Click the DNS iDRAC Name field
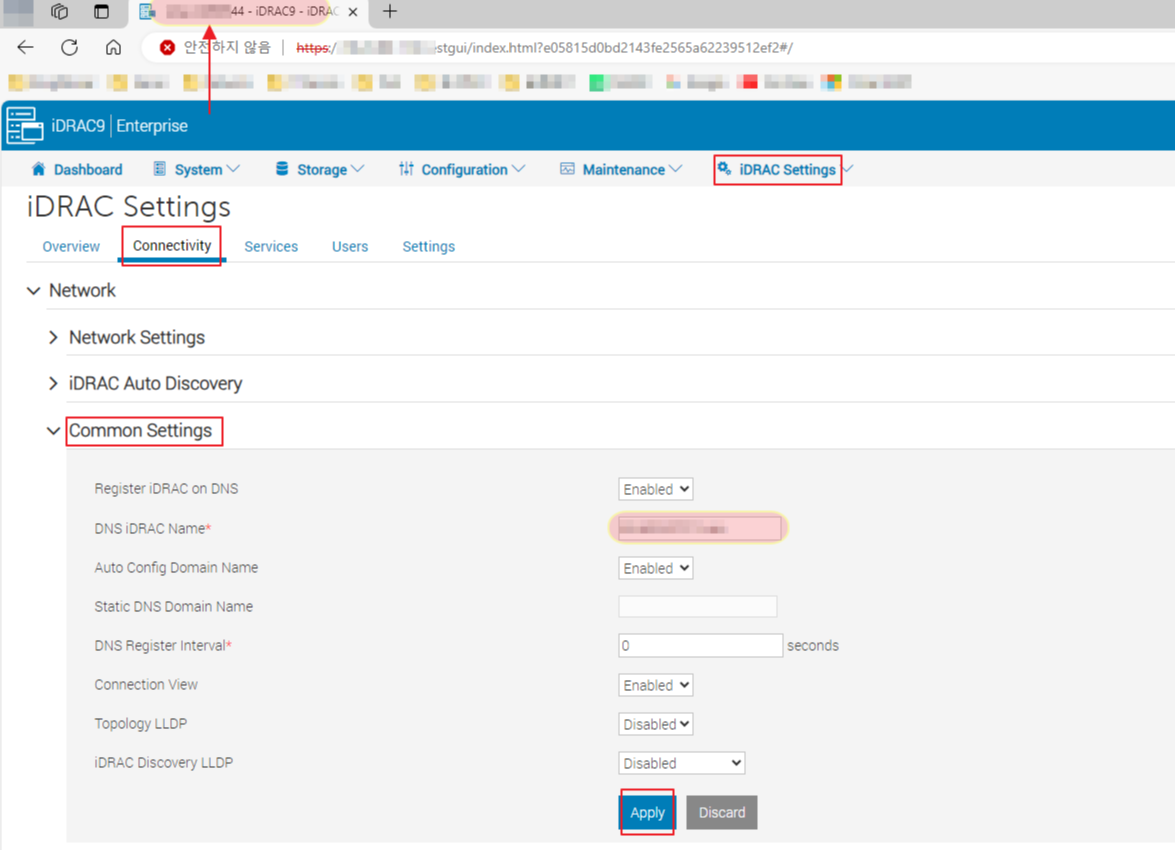The image size is (1175, 850). click(698, 528)
